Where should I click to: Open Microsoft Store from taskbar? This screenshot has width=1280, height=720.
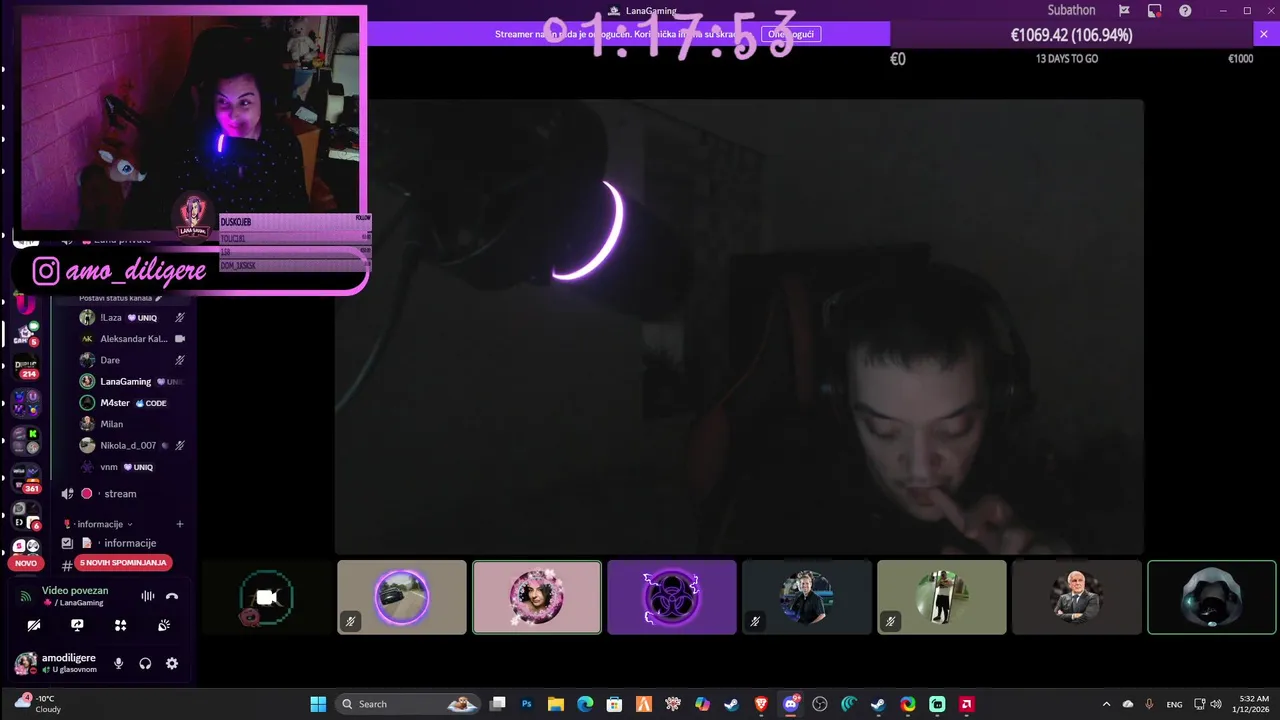tap(615, 704)
